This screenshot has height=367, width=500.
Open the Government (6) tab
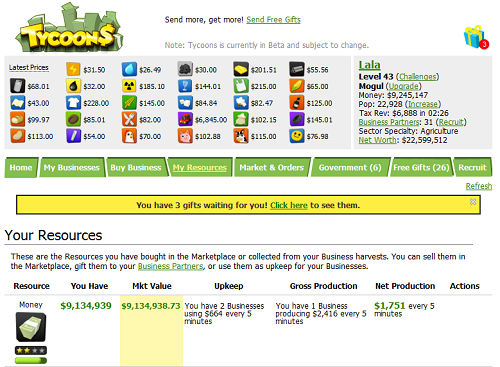(x=350, y=167)
